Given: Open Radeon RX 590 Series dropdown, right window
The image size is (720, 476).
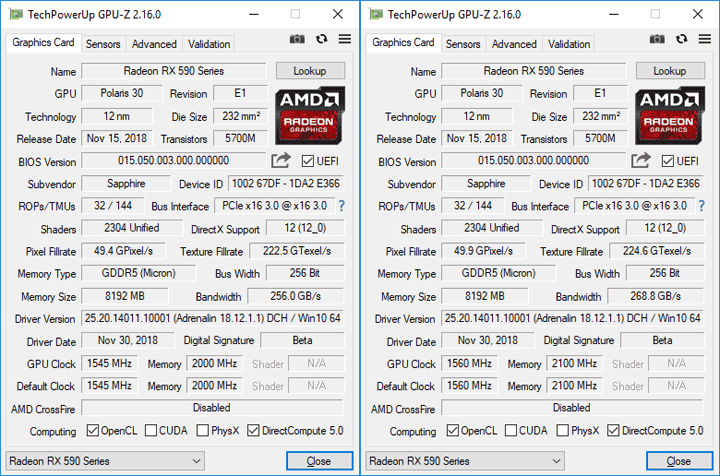Looking at the screenshot, I should coord(465,461).
